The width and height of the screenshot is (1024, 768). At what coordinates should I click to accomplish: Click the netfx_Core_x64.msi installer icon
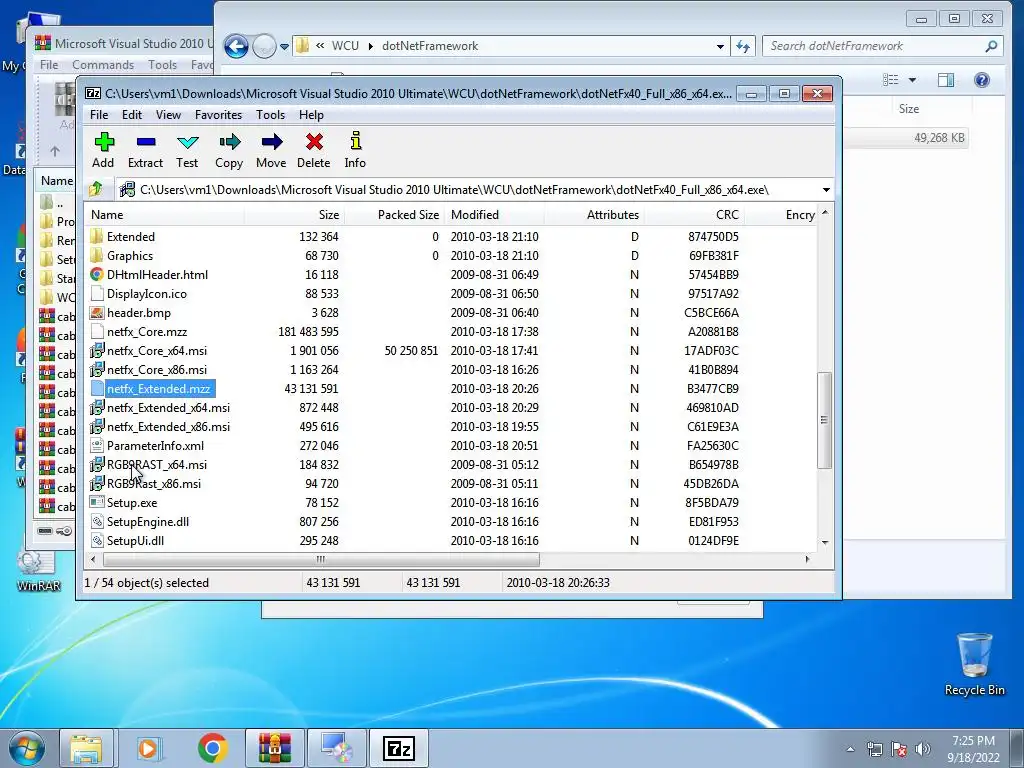(x=97, y=350)
